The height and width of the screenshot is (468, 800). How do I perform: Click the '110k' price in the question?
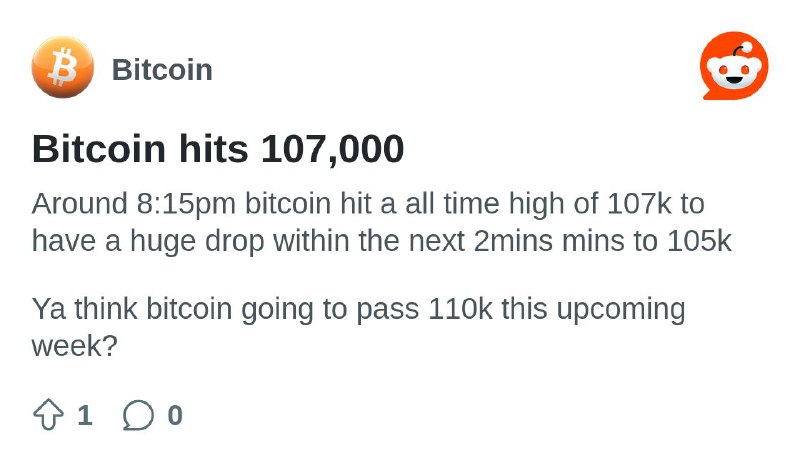[x=460, y=309]
